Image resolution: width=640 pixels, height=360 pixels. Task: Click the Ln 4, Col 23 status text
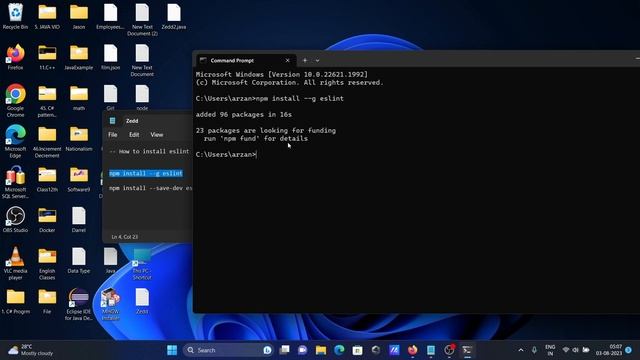[124, 237]
